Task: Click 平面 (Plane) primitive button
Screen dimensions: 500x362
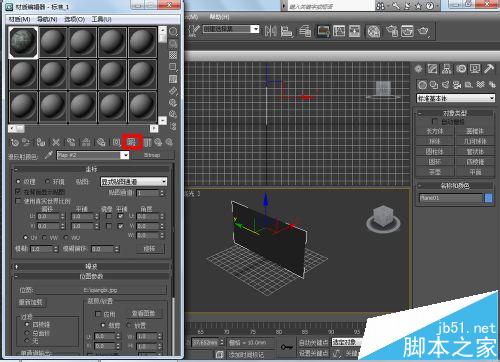Action: [475, 172]
